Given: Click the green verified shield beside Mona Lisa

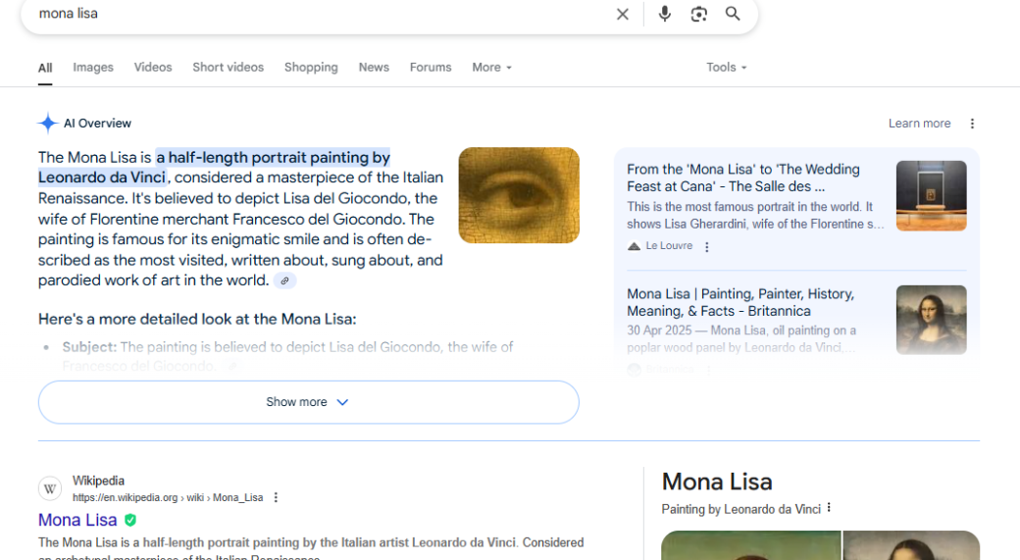Looking at the screenshot, I should [130, 520].
